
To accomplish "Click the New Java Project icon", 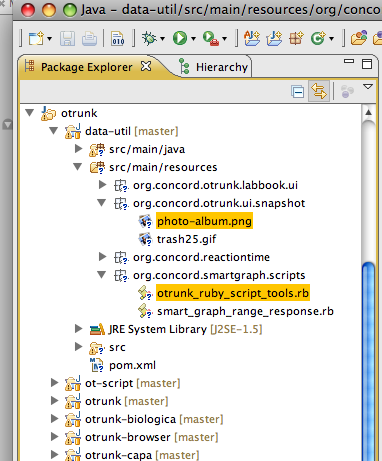I will pyautogui.click(x=274, y=38).
